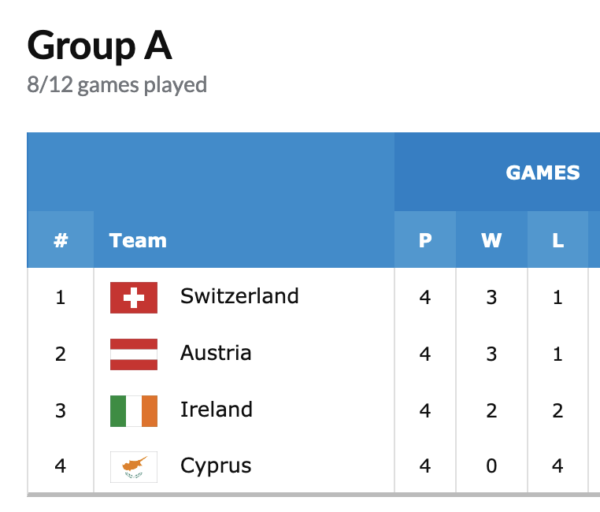
Task: Sort by the P games played header
Action: click(x=425, y=240)
